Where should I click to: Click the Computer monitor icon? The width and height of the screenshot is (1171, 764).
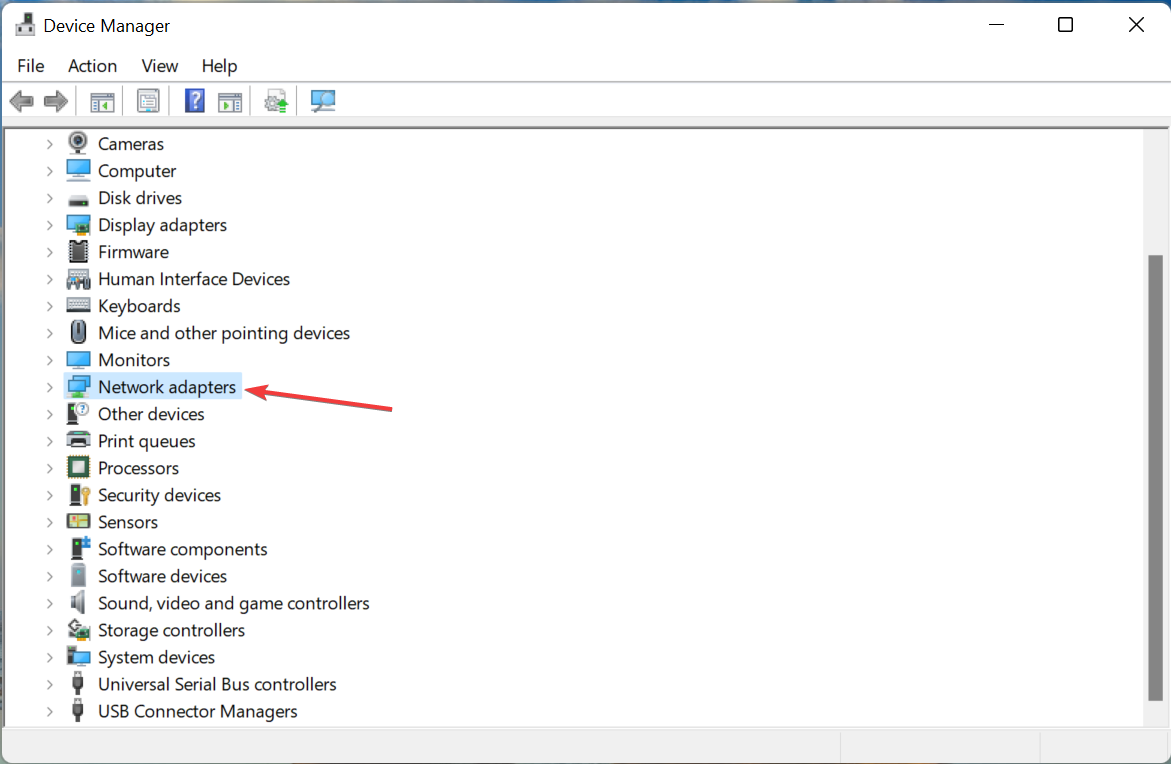point(78,170)
